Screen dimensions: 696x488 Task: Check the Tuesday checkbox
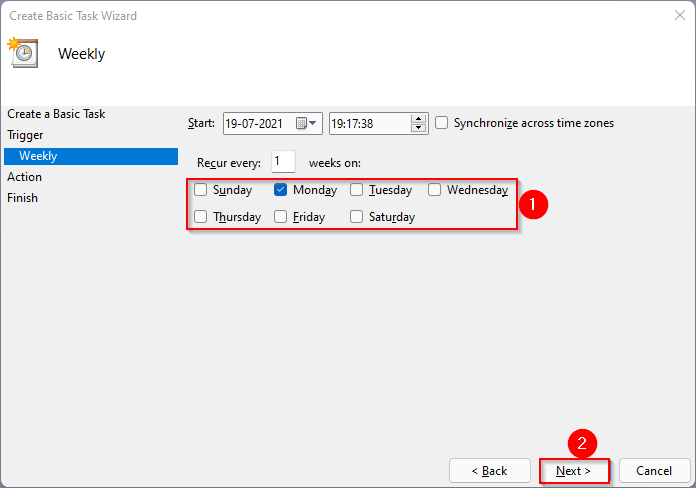tap(356, 190)
